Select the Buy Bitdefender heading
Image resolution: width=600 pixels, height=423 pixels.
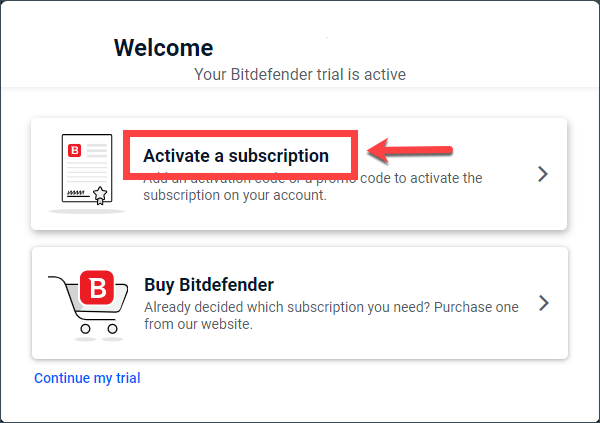[209, 284]
